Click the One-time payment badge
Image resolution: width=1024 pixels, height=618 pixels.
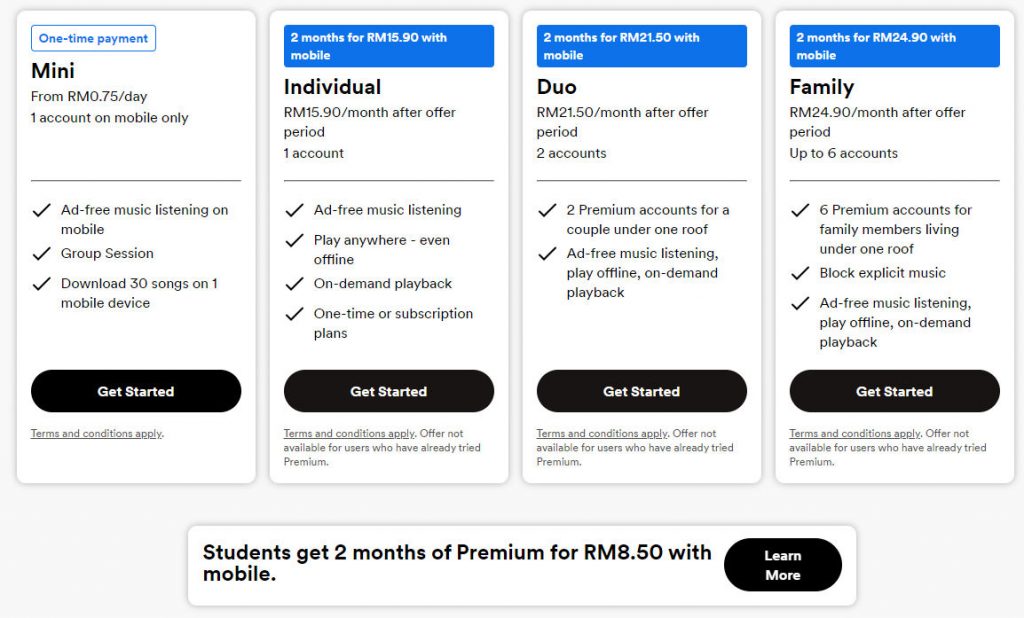[93, 38]
